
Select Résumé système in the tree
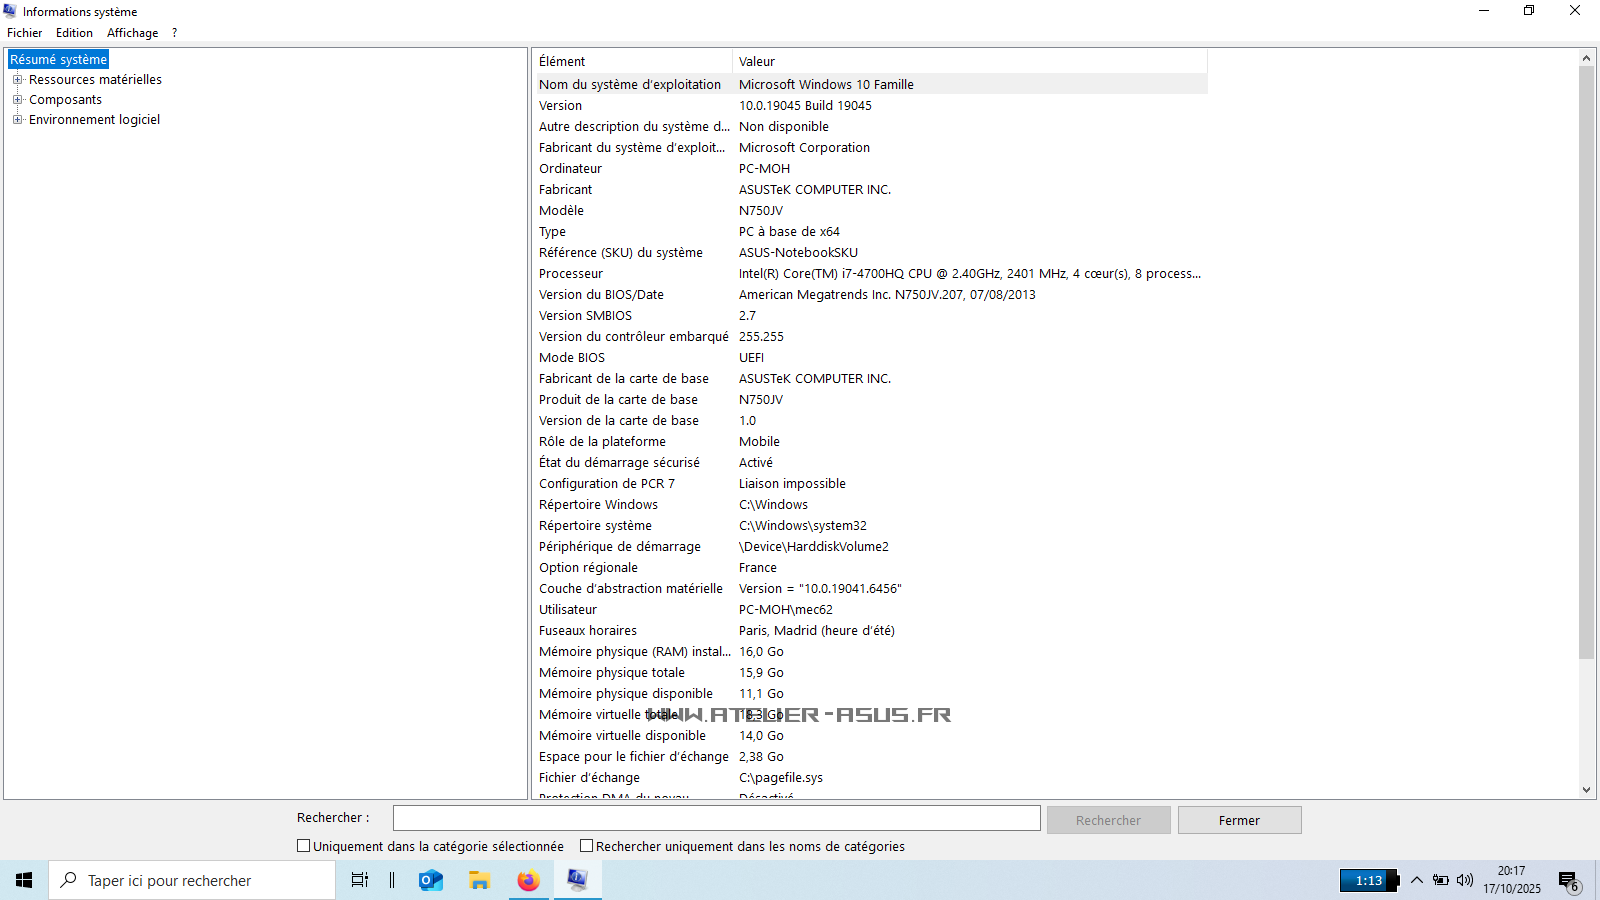(x=58, y=60)
